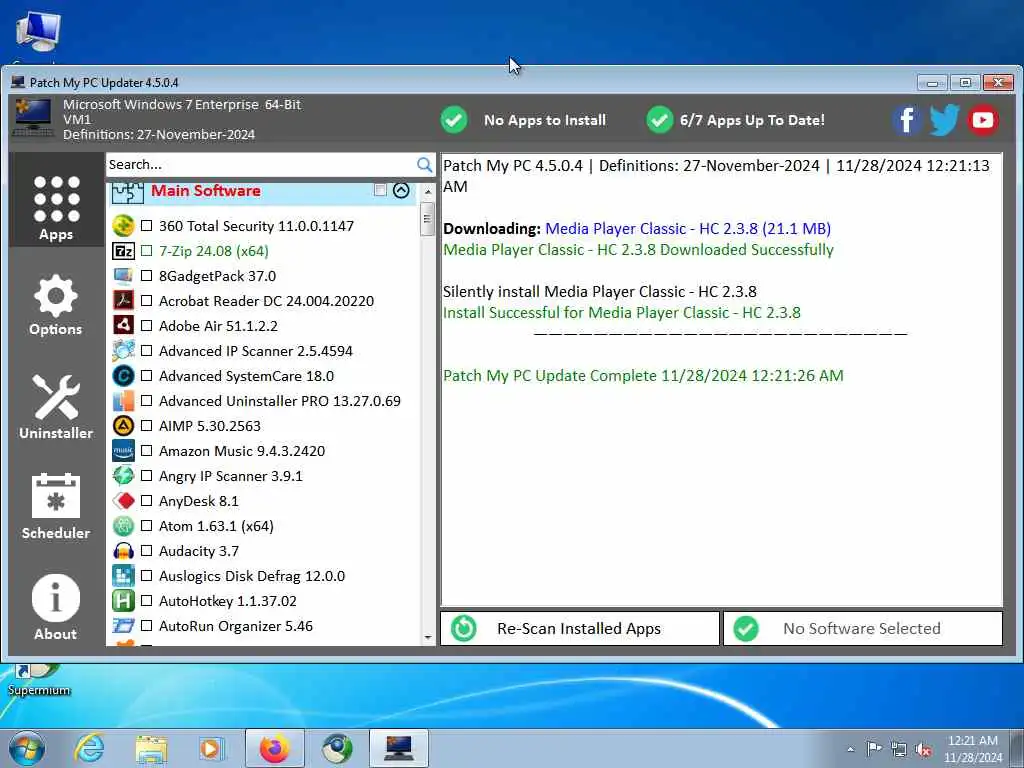This screenshot has height=768, width=1024.
Task: Check the Acrobat Reader DC checkbox
Action: click(146, 300)
